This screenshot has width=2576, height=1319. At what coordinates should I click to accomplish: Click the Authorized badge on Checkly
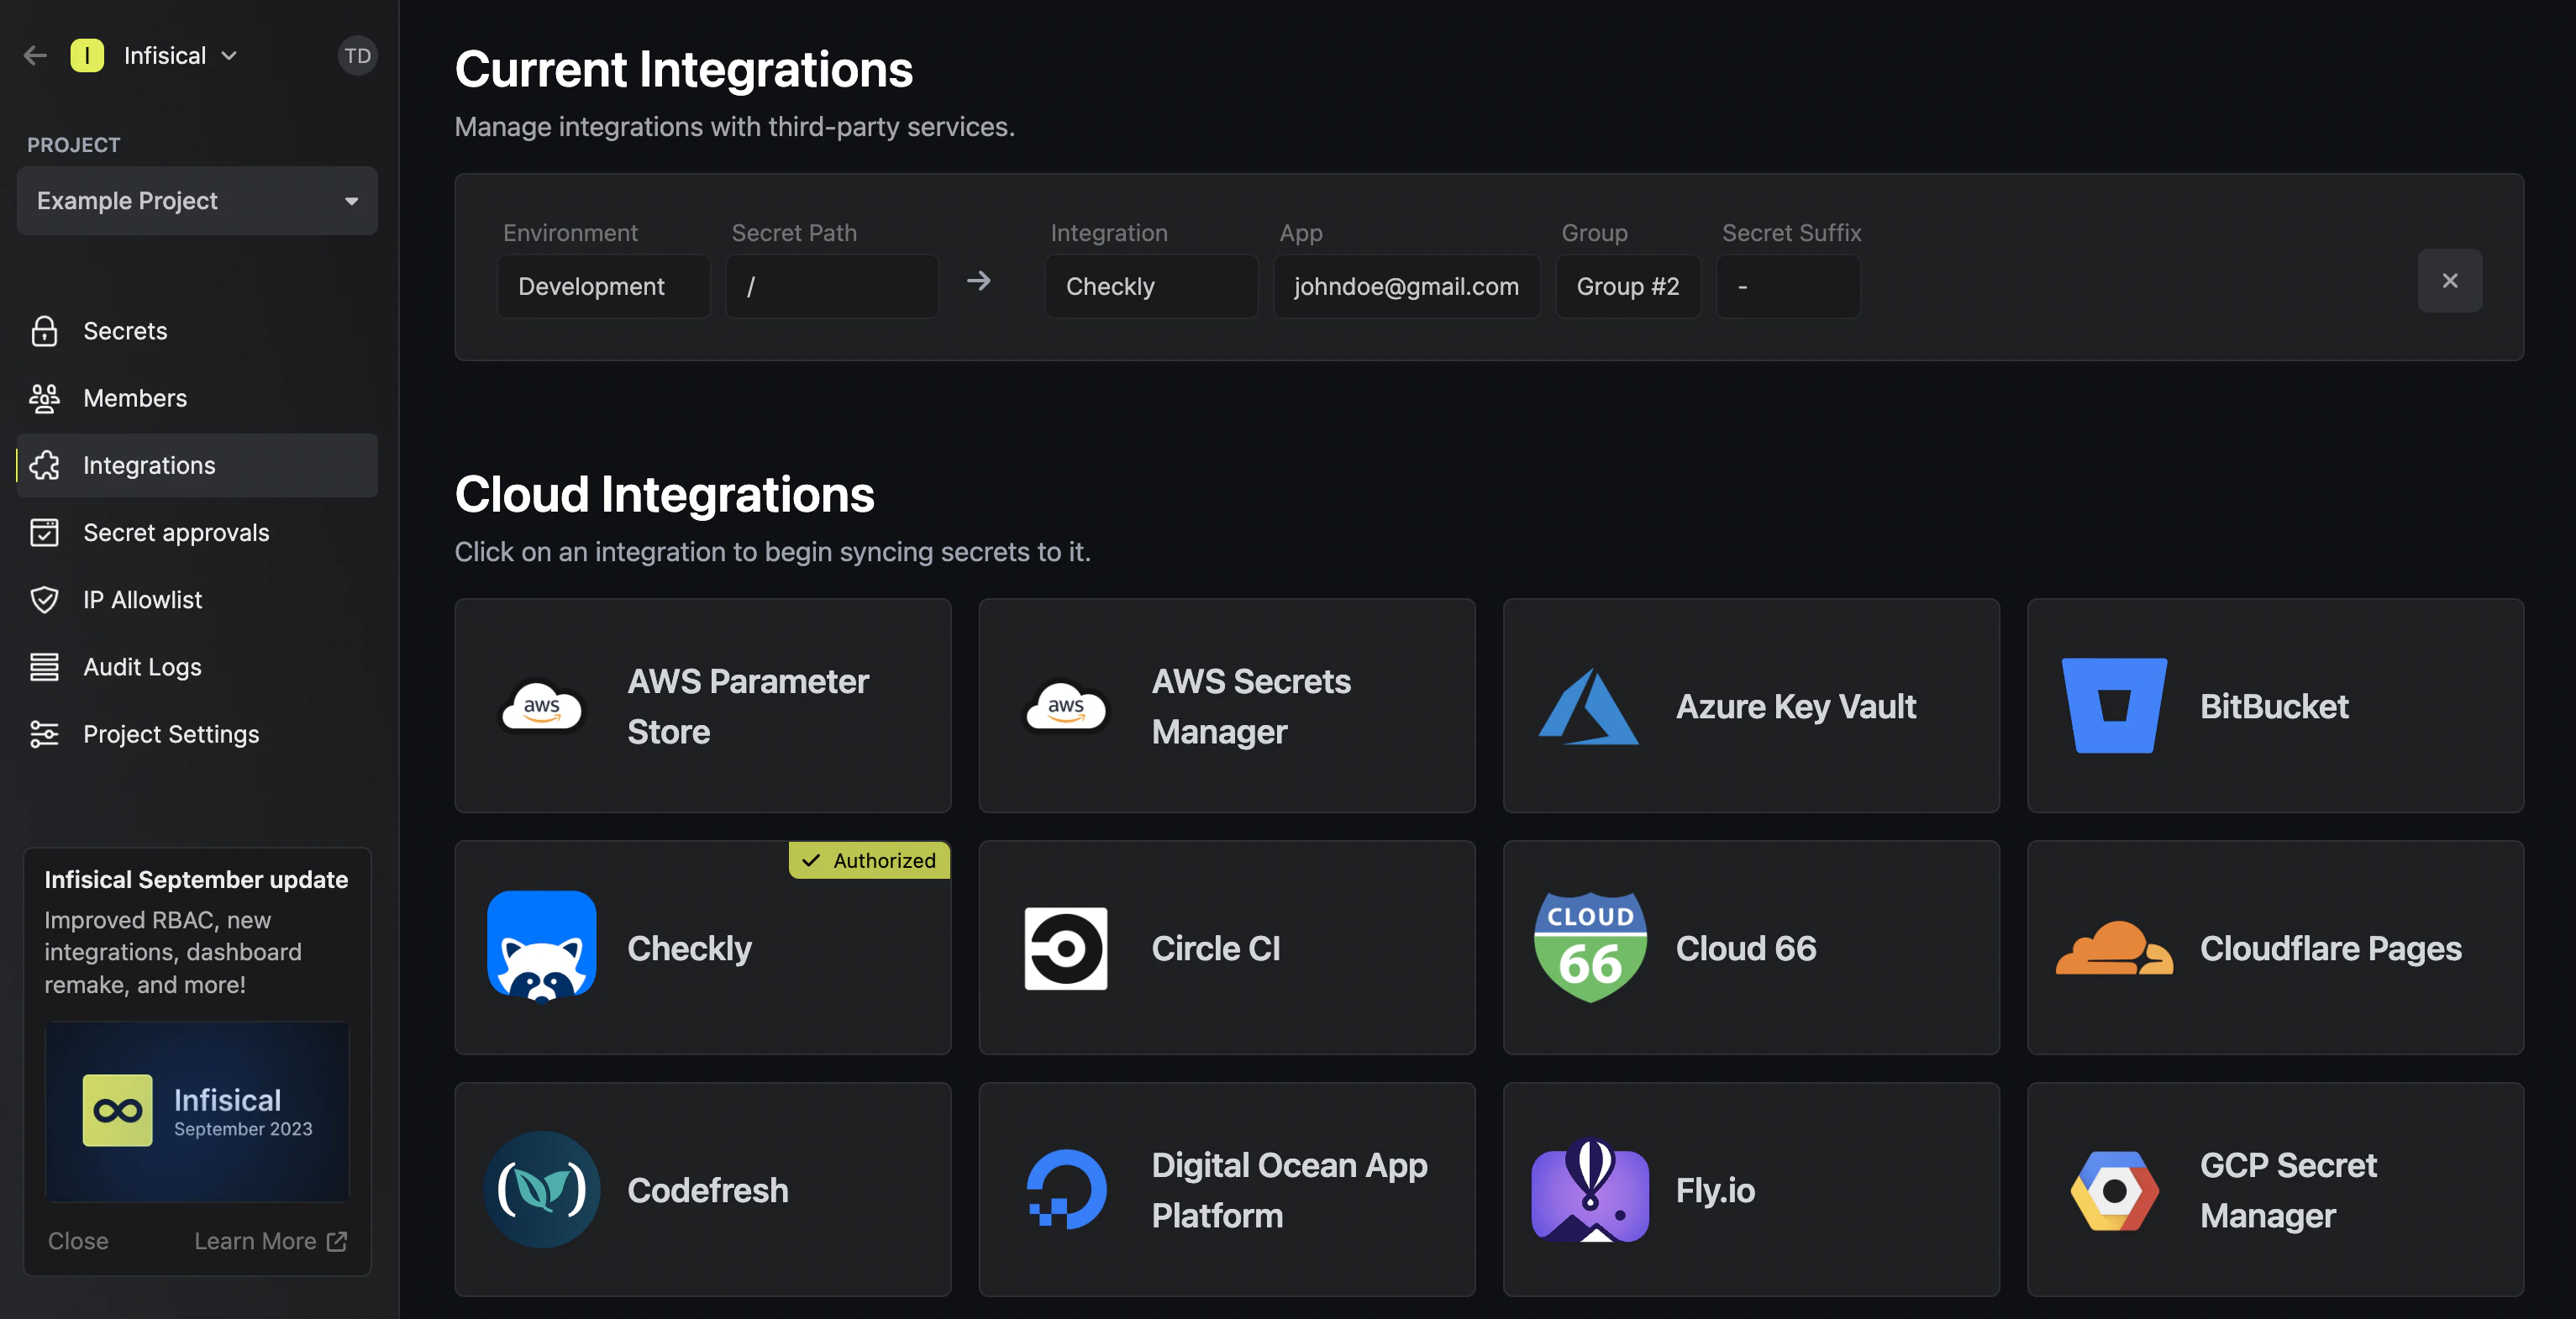point(869,860)
